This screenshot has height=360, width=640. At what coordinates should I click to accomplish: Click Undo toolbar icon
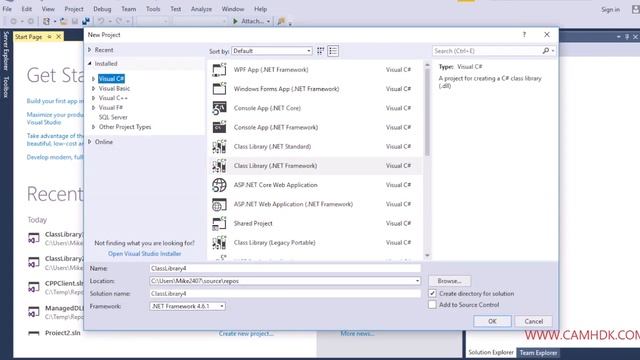100,21
